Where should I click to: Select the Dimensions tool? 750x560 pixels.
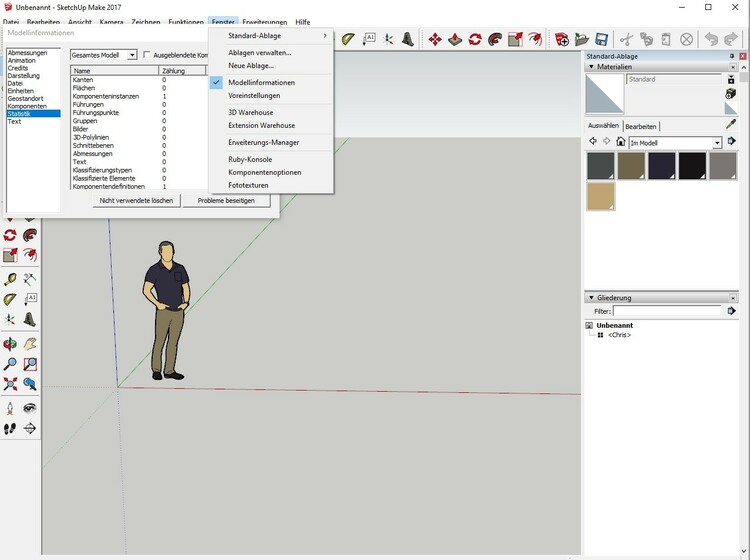click(x=30, y=279)
